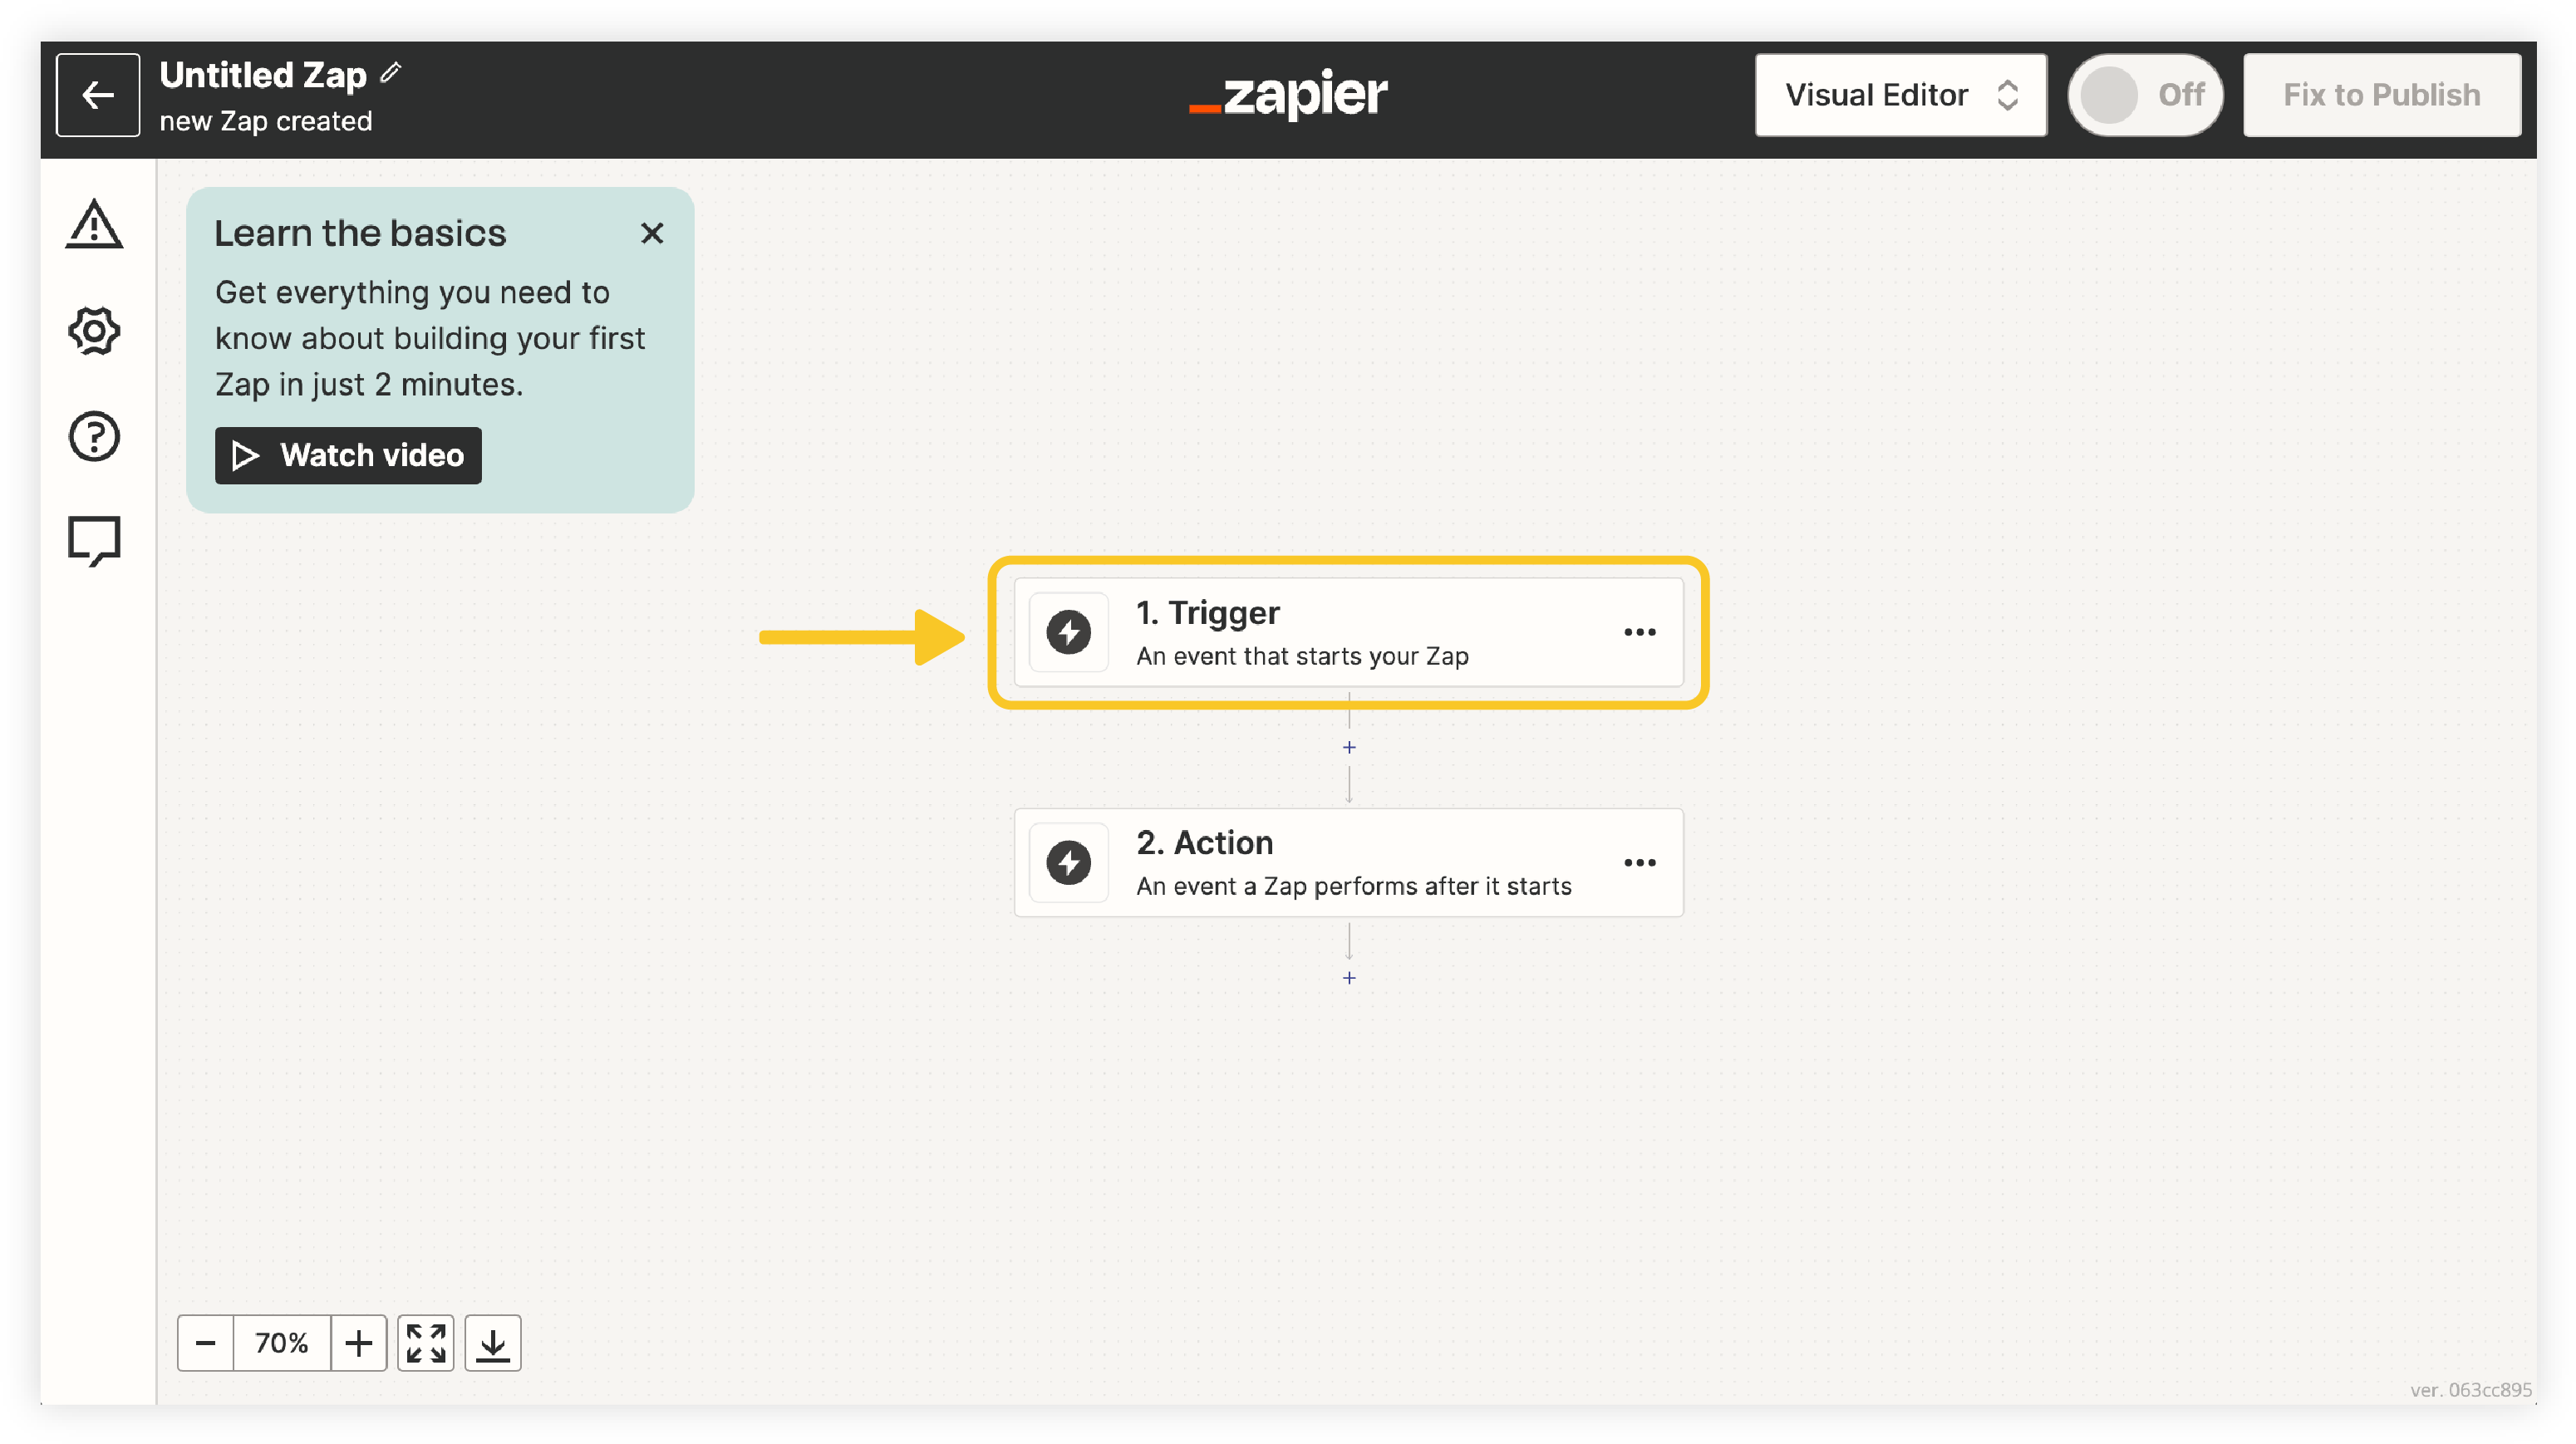Open the Trigger step three-dots menu
This screenshot has width=2576, height=1444.
(1639, 632)
